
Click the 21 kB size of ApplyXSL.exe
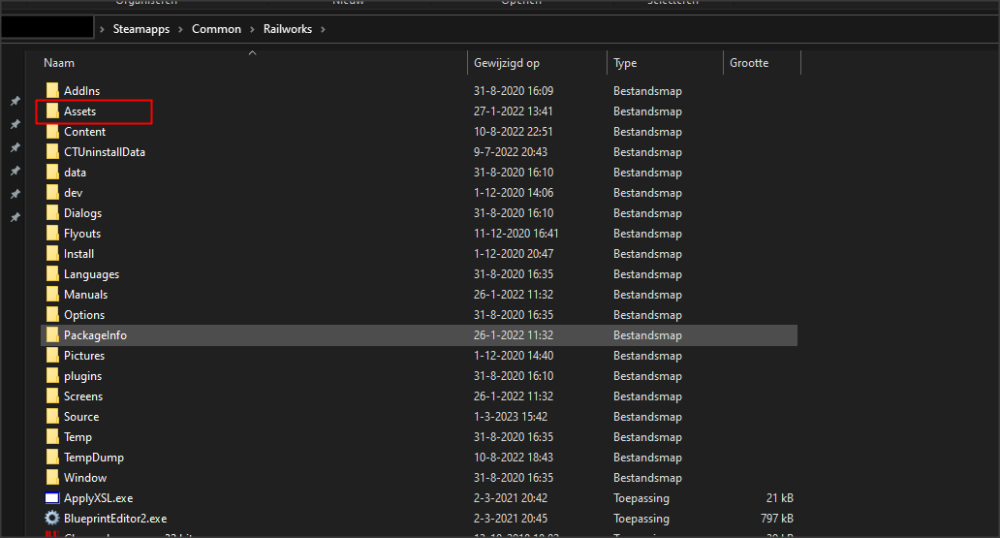click(x=779, y=498)
